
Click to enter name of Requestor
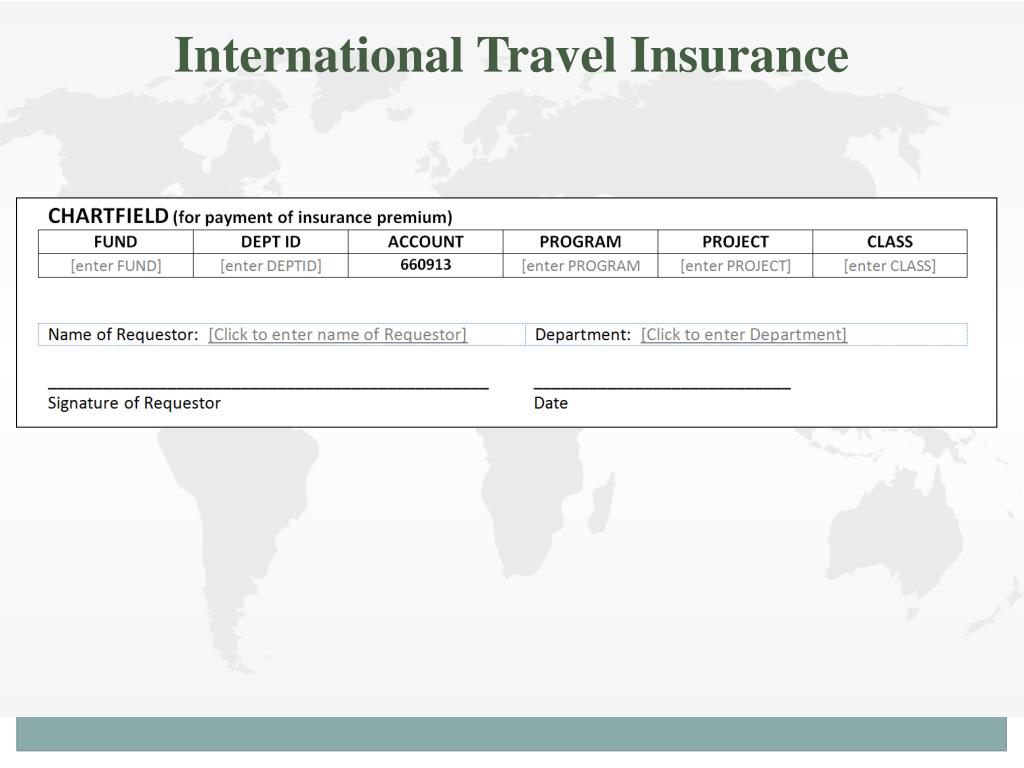click(x=338, y=334)
